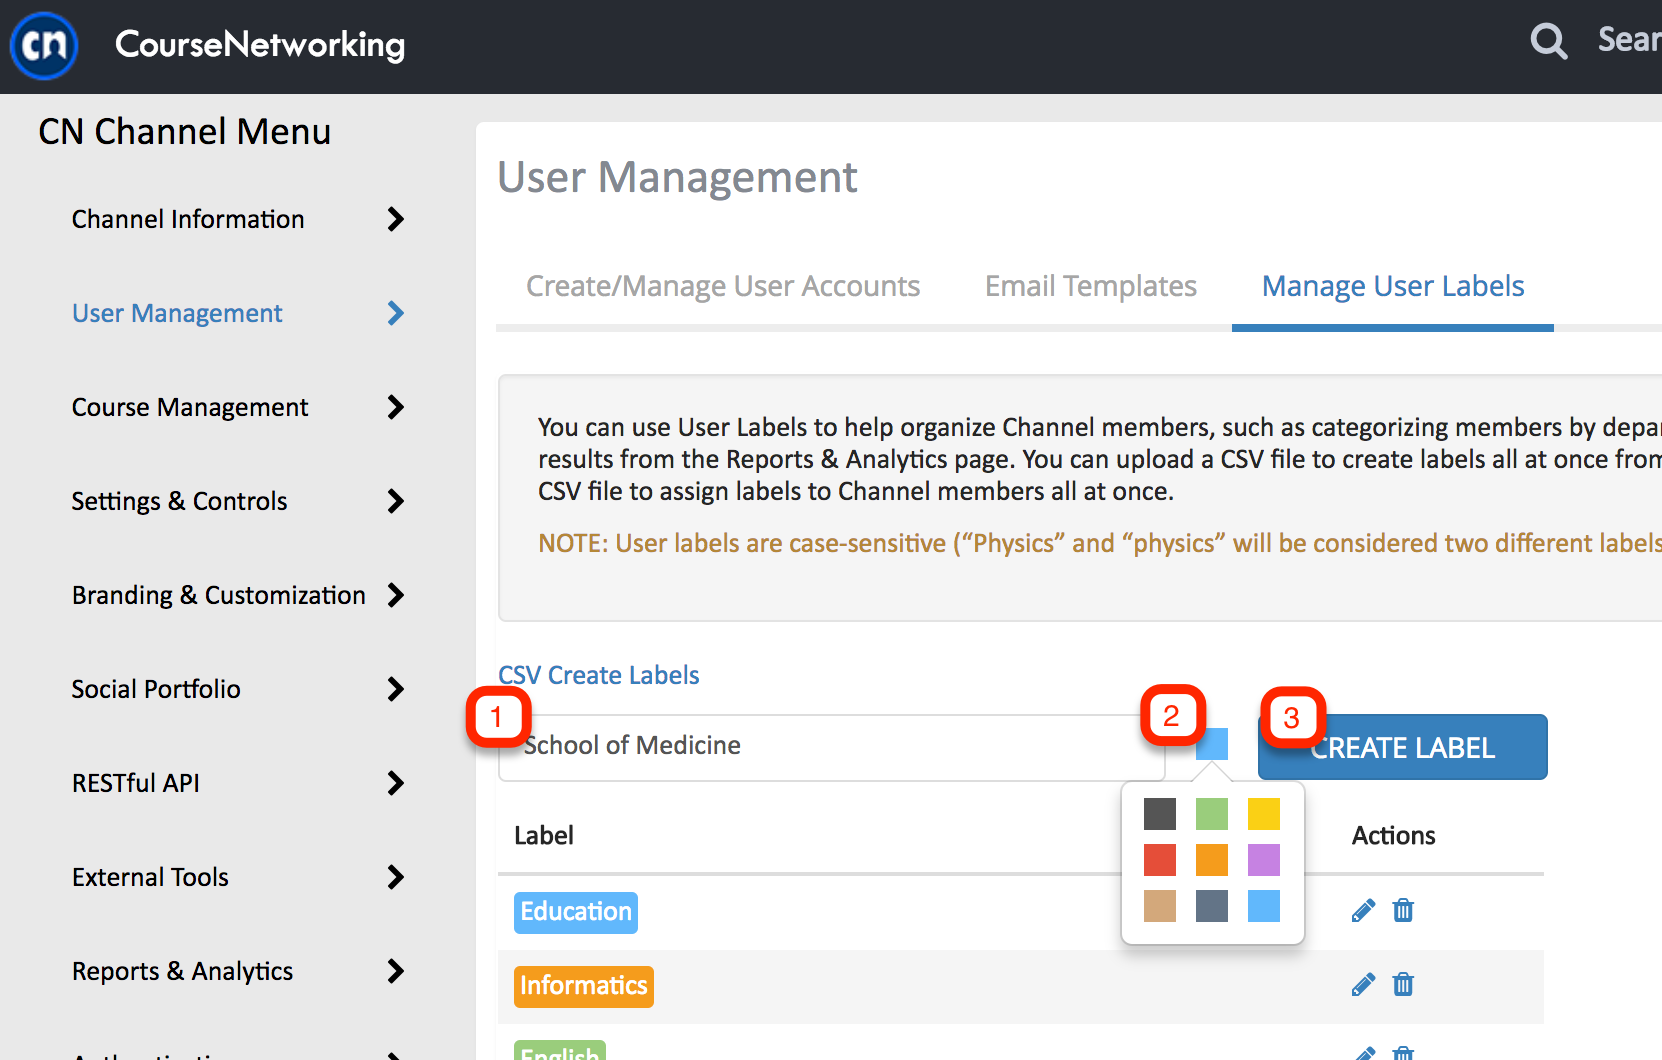Open RESTful API menu item
Screen dimensions: 1662x1060
pyautogui.click(x=136, y=783)
